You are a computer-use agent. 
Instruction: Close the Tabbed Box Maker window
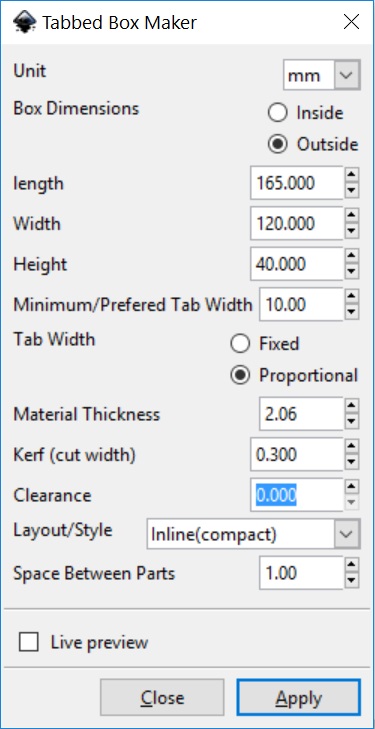(351, 22)
